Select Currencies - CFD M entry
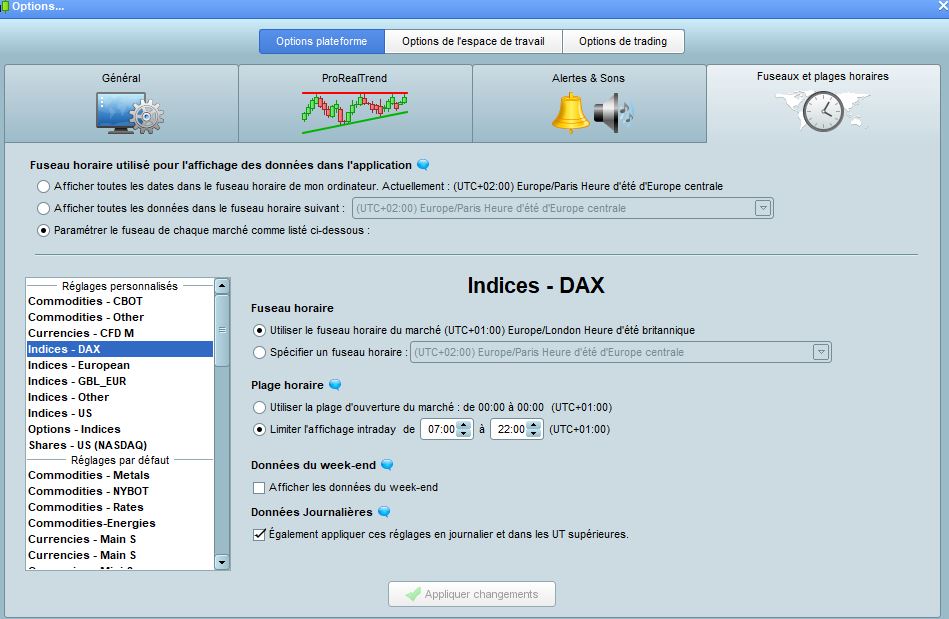The height and width of the screenshot is (619, 949). click(x=120, y=333)
